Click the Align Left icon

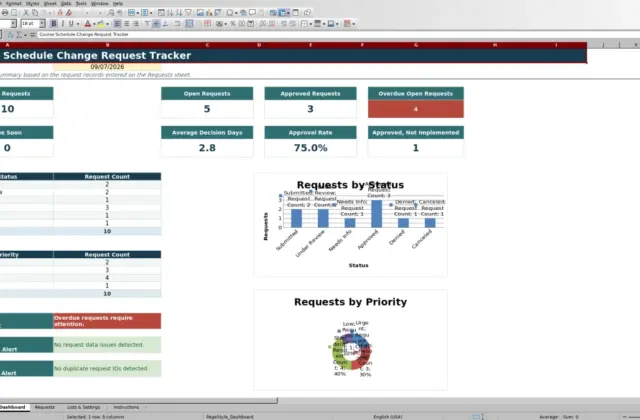tap(117, 24)
